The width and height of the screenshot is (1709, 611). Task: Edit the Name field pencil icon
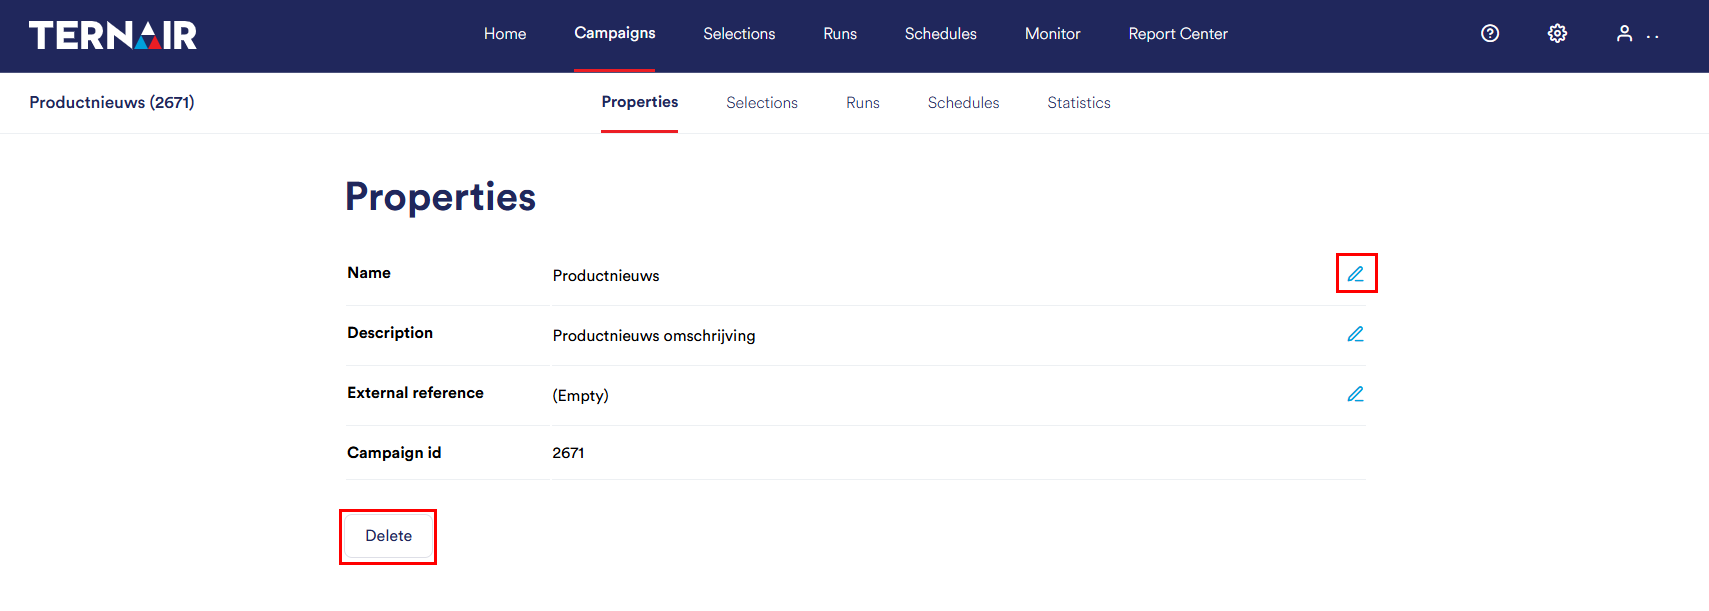1356,274
